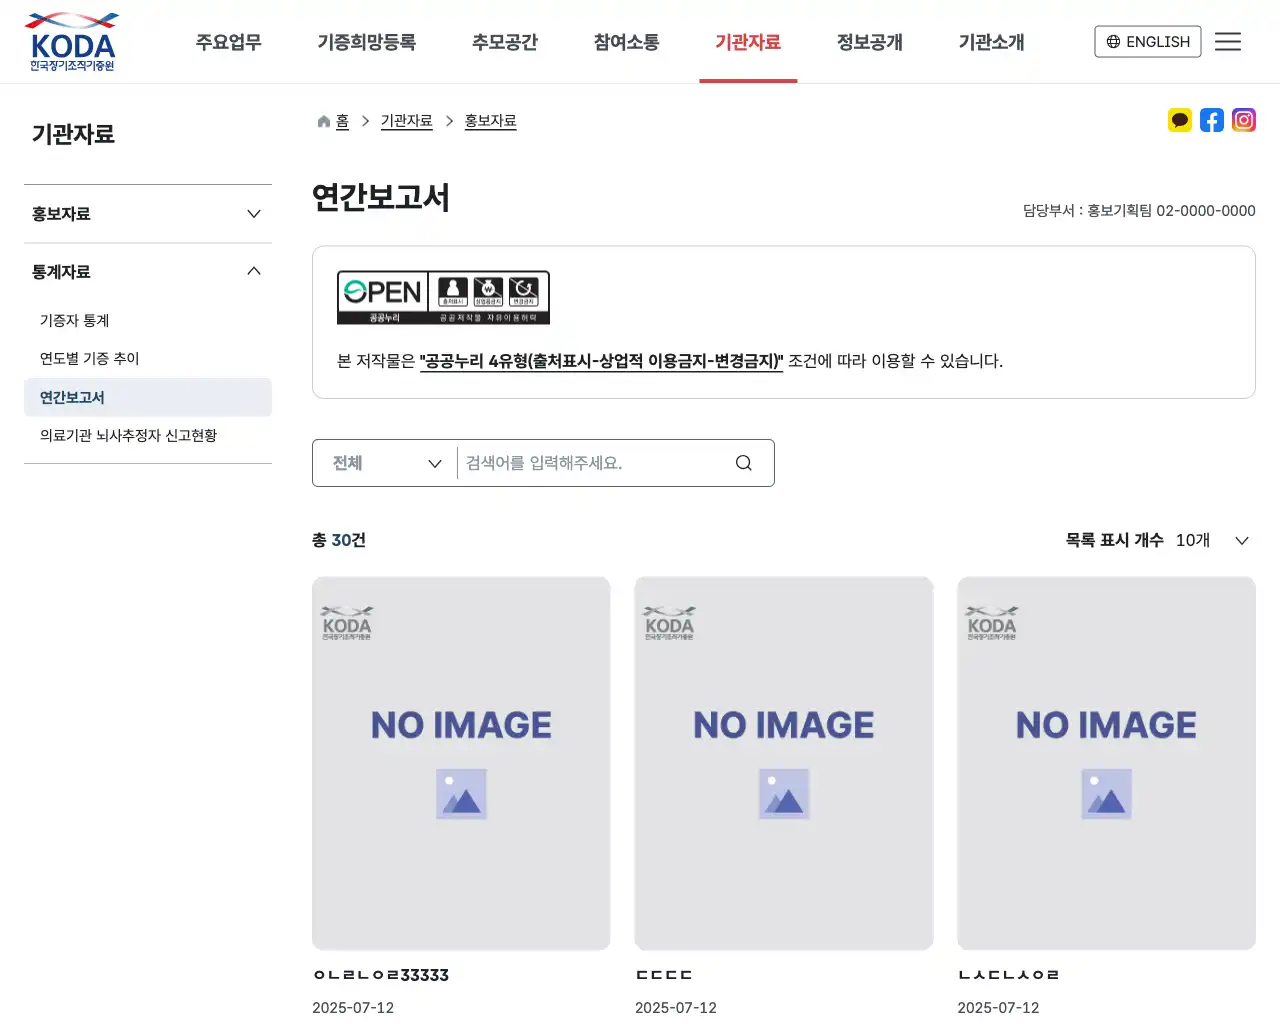Open the KakaoTalk share icon
The width and height of the screenshot is (1280, 1024).
(x=1180, y=120)
